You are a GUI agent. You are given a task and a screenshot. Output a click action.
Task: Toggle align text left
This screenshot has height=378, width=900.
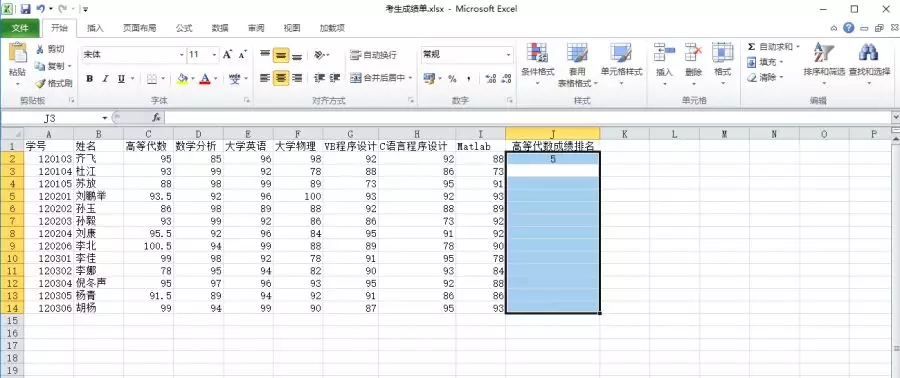point(265,78)
